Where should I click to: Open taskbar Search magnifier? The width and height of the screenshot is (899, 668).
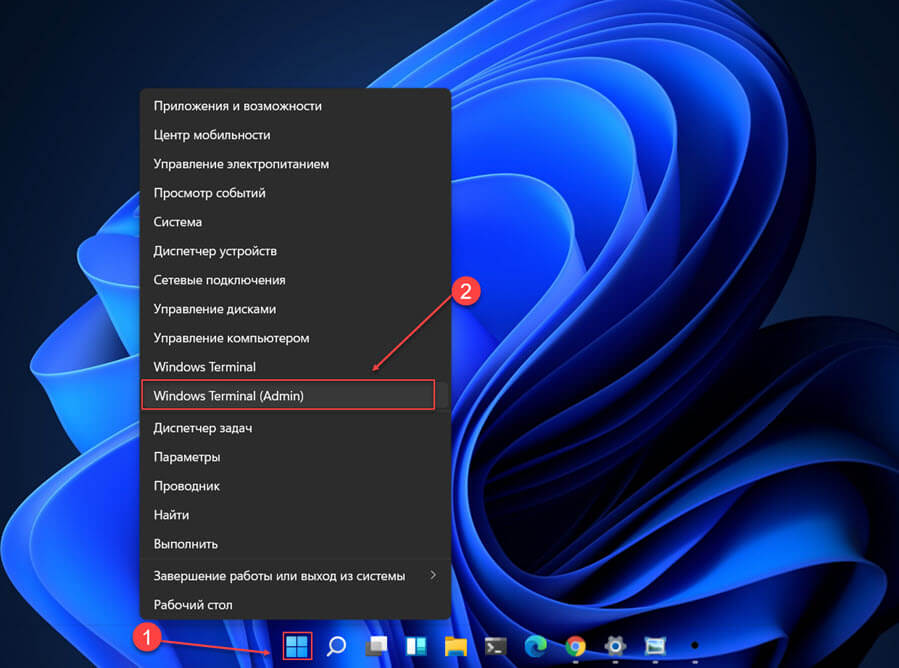click(x=337, y=646)
